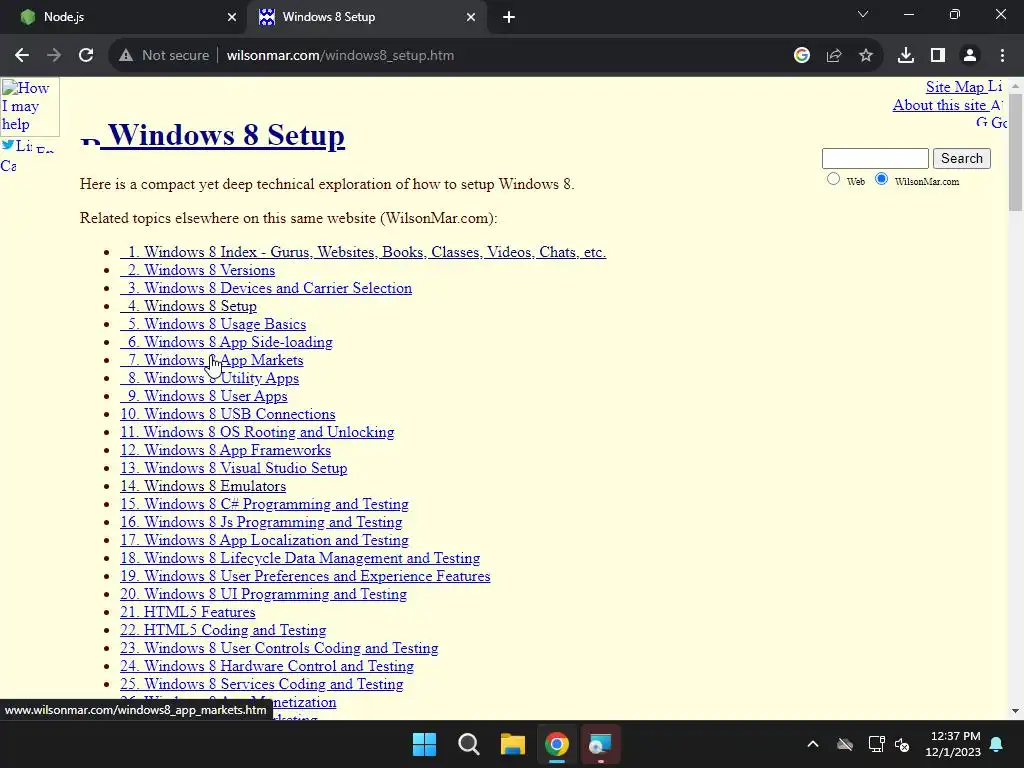Image resolution: width=1024 pixels, height=768 pixels.
Task: Open 14. Windows 8 Emulators link
Action: (203, 486)
